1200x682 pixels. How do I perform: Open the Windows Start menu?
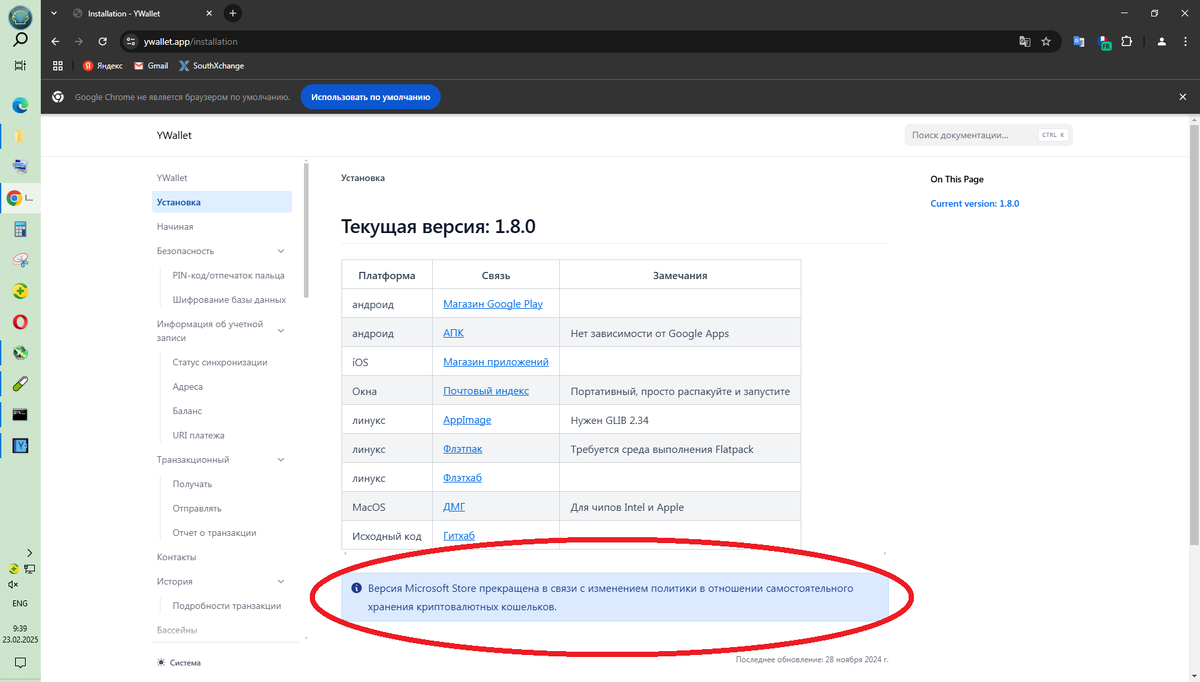20,17
